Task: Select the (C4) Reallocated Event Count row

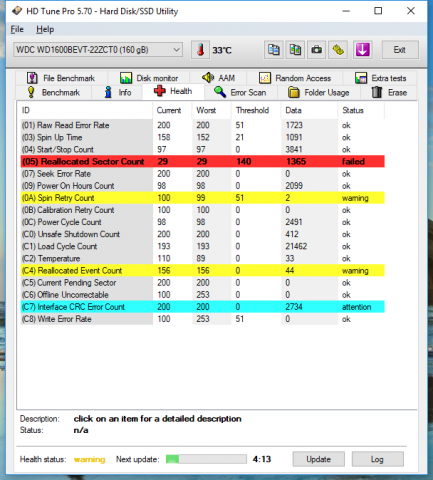Action: (202, 271)
